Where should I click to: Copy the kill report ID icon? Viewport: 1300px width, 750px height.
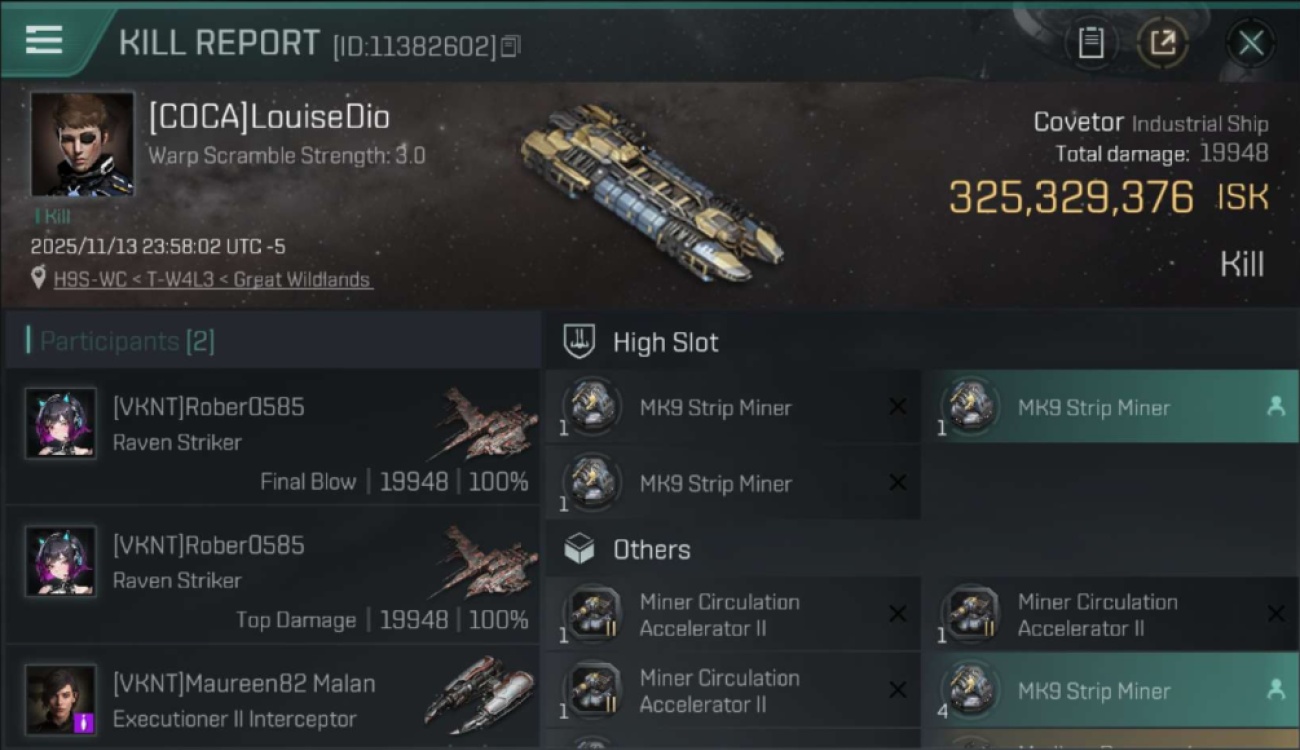tap(510, 46)
